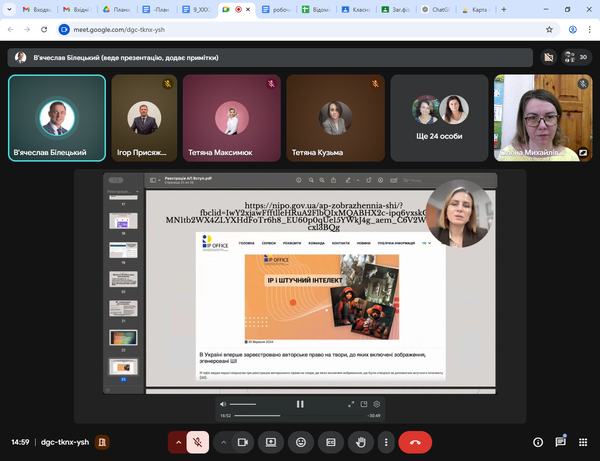Select В'ячеслав Білецький participant tile
The image size is (600, 461).
point(56,118)
